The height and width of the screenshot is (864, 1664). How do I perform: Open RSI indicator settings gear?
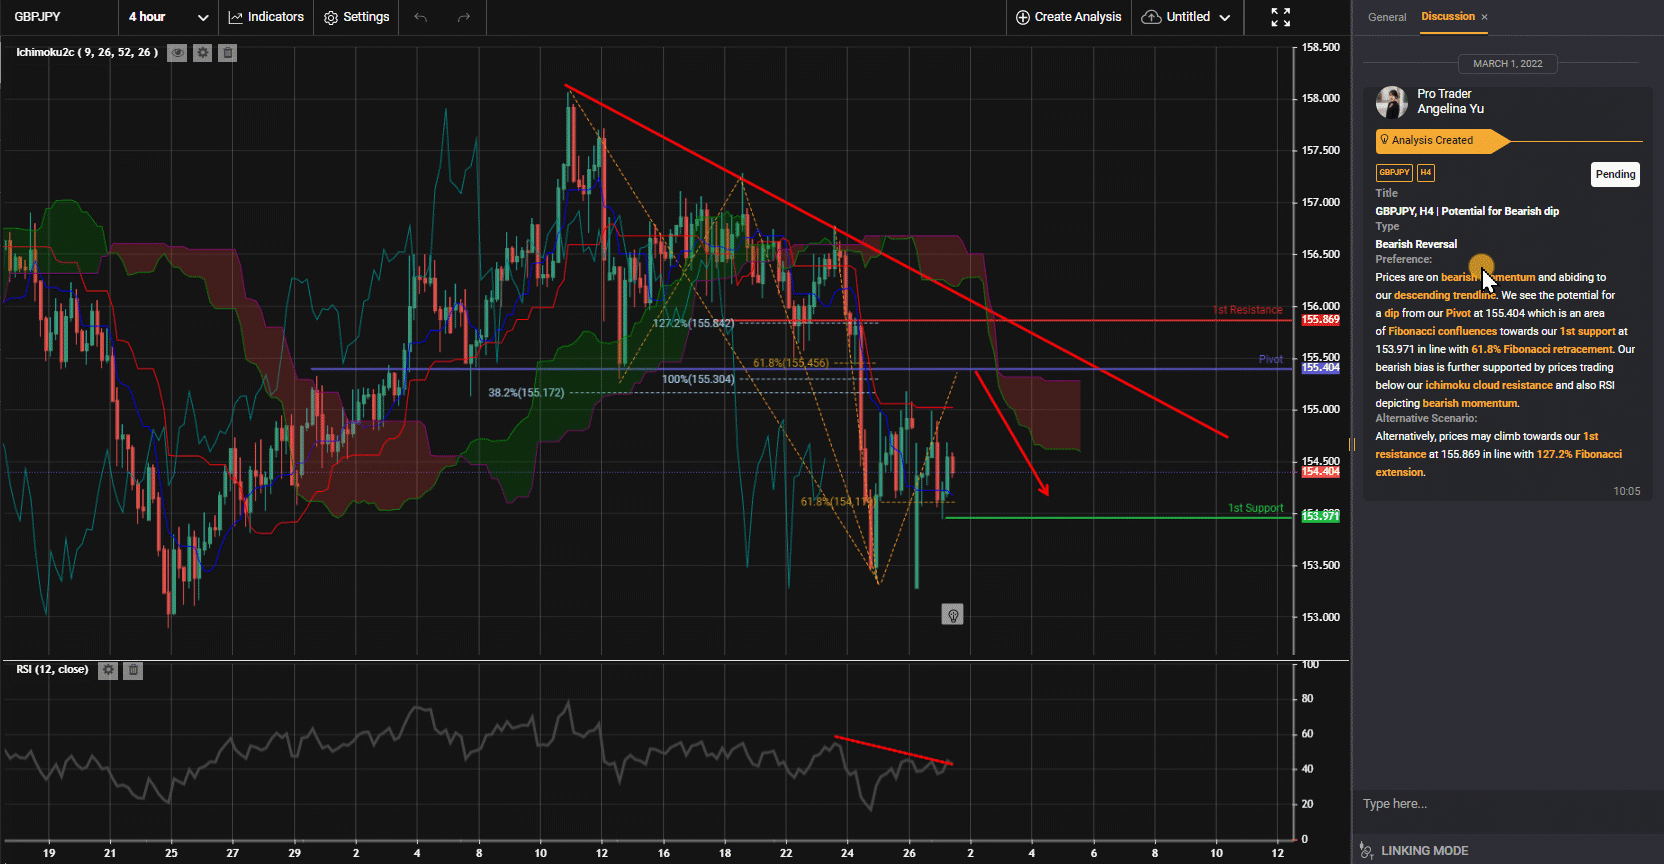tap(108, 670)
